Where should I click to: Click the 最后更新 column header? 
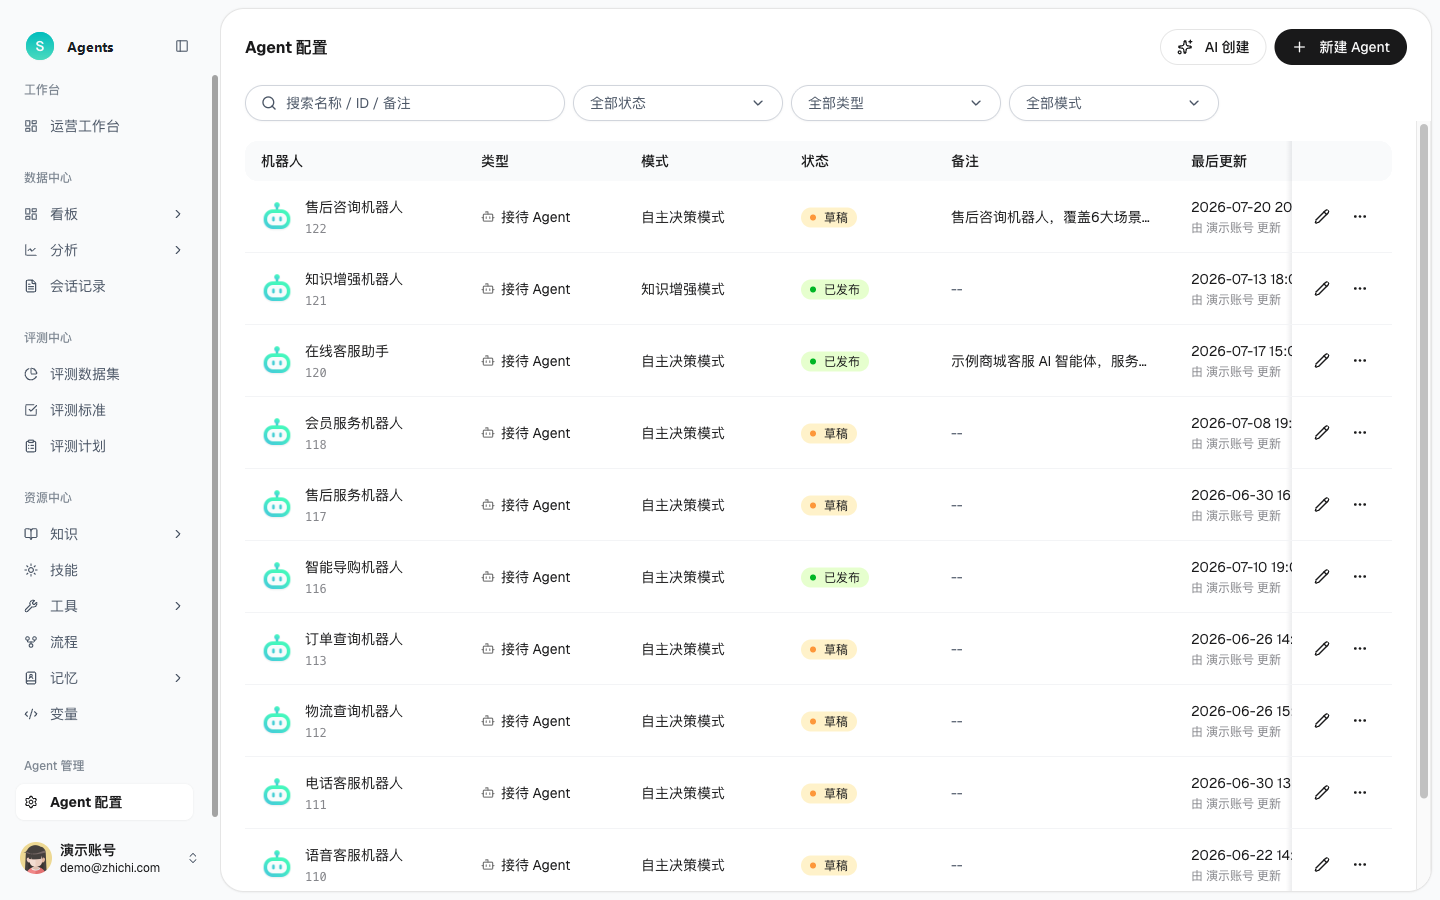pos(1219,161)
